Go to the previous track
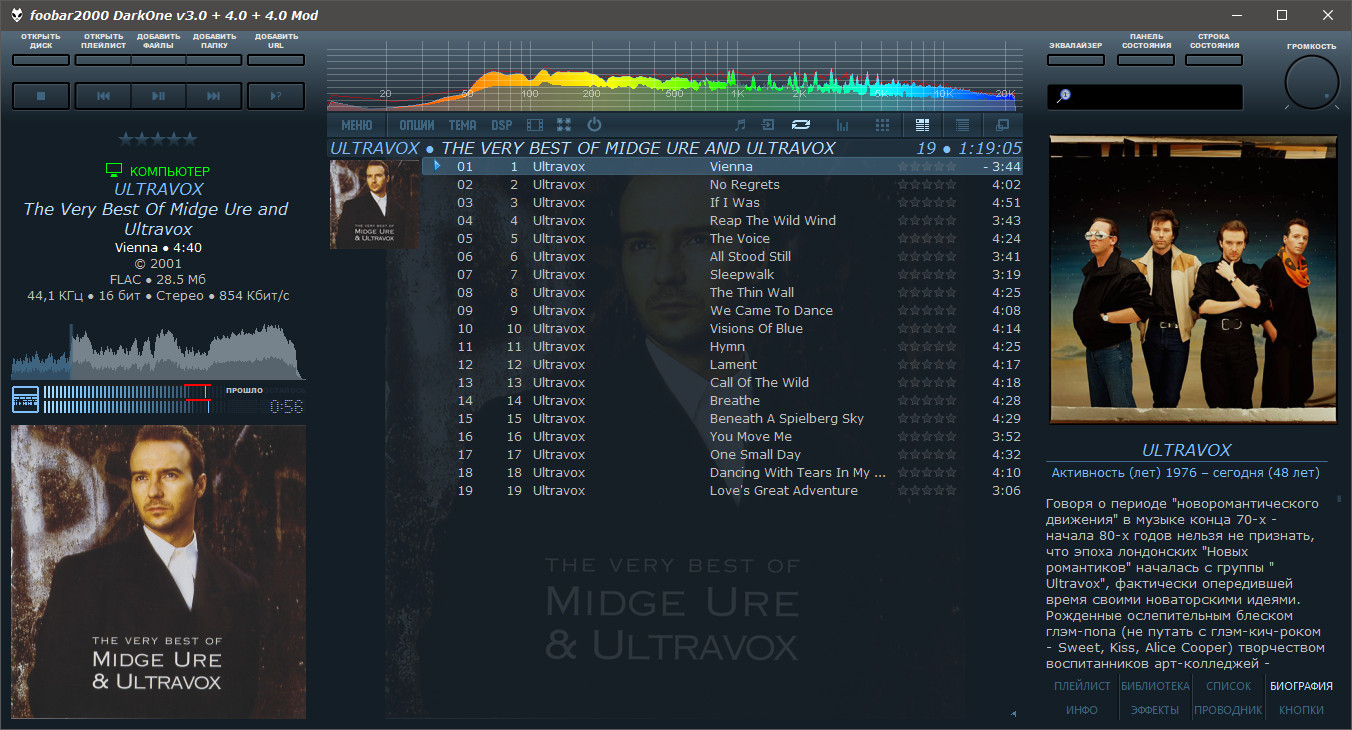 point(103,96)
